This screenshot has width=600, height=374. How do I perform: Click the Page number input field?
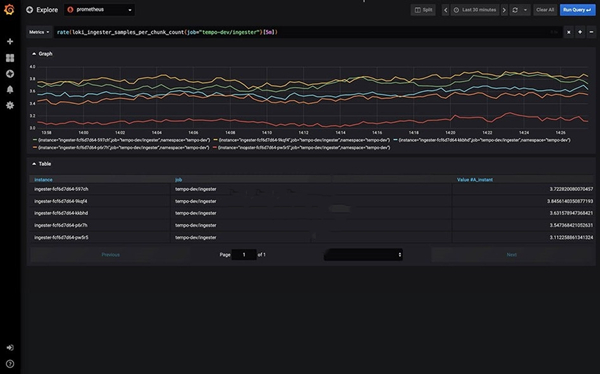[x=244, y=255]
